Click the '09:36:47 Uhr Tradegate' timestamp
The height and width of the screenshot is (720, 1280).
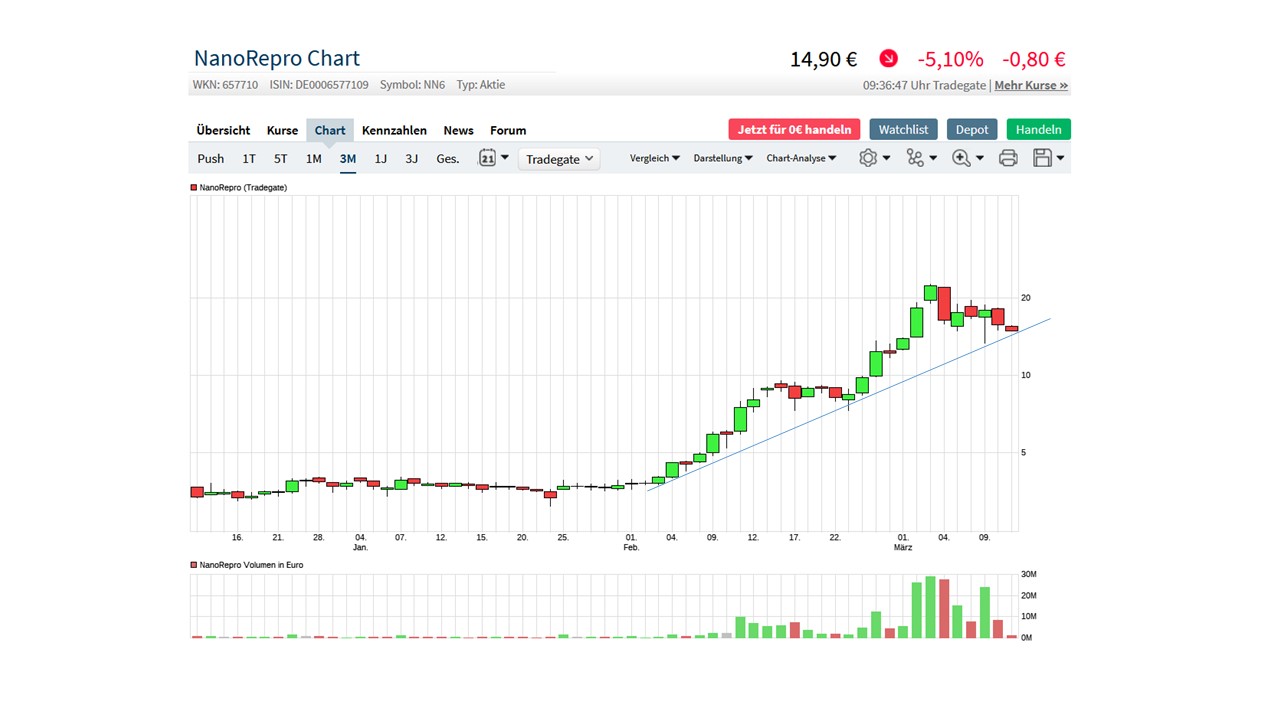tap(925, 86)
